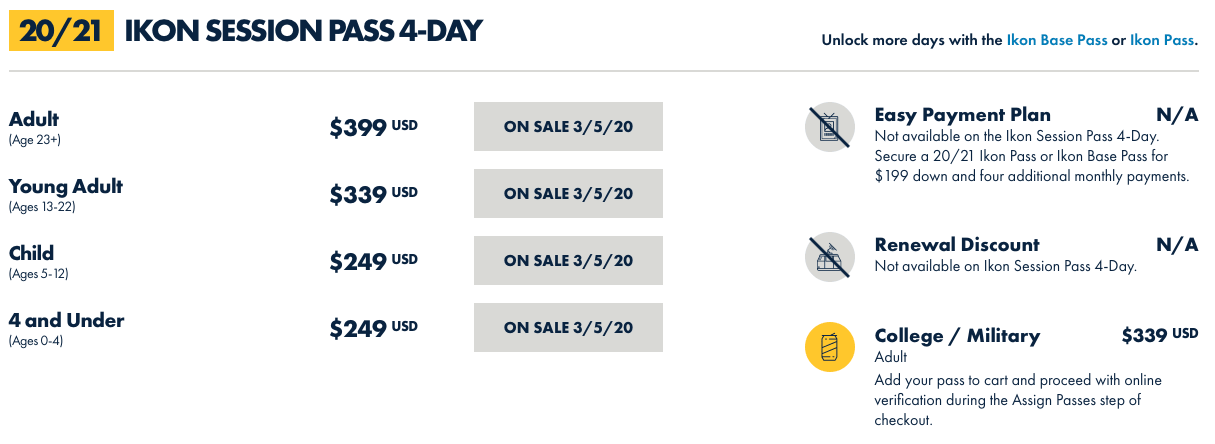Open the Ikon Pass link
The width and height of the screenshot is (1215, 444).
(x=1162, y=41)
